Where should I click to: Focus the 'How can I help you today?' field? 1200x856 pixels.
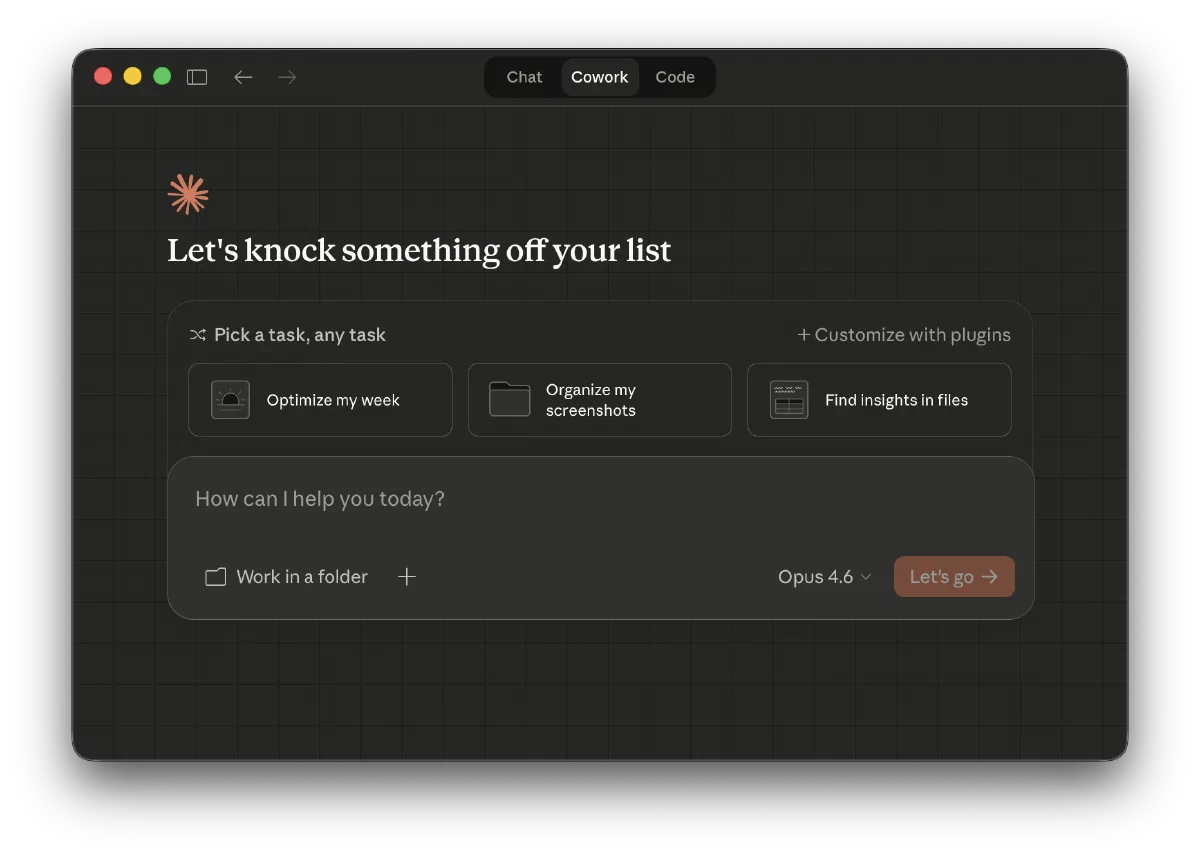coord(600,499)
